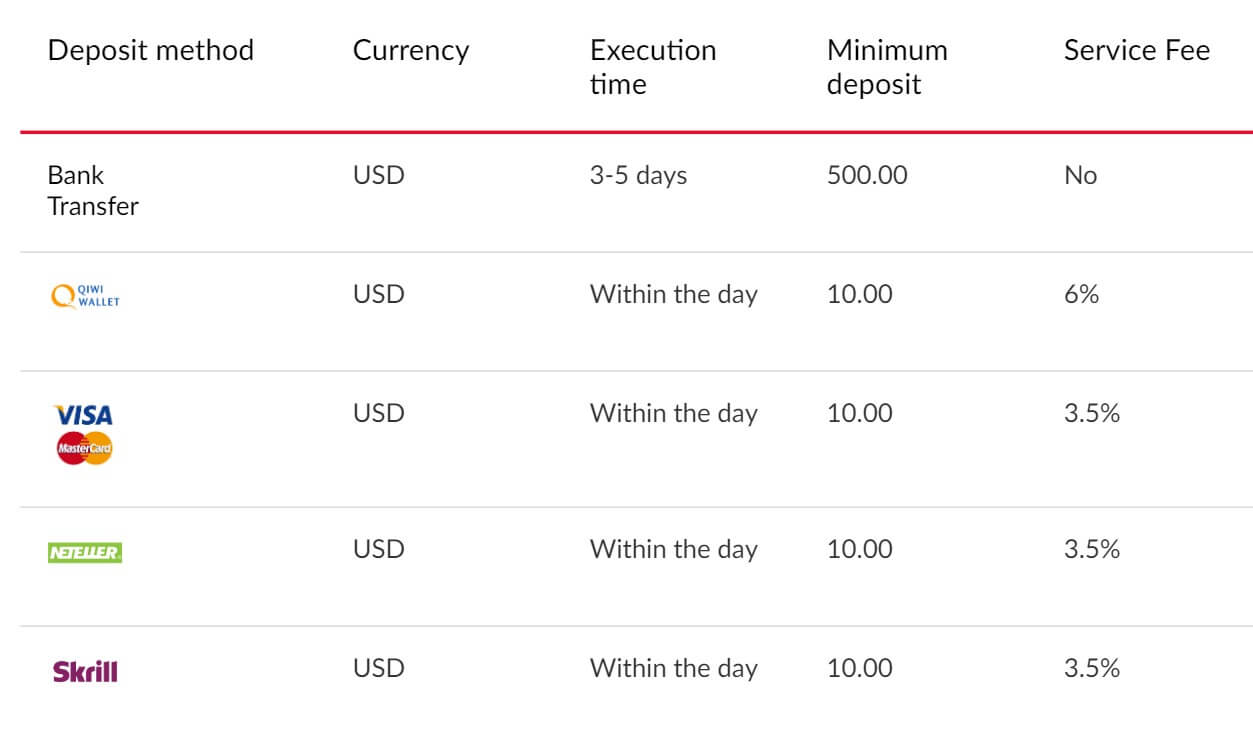
Task: Click the MasterCard logo
Action: [x=84, y=449]
